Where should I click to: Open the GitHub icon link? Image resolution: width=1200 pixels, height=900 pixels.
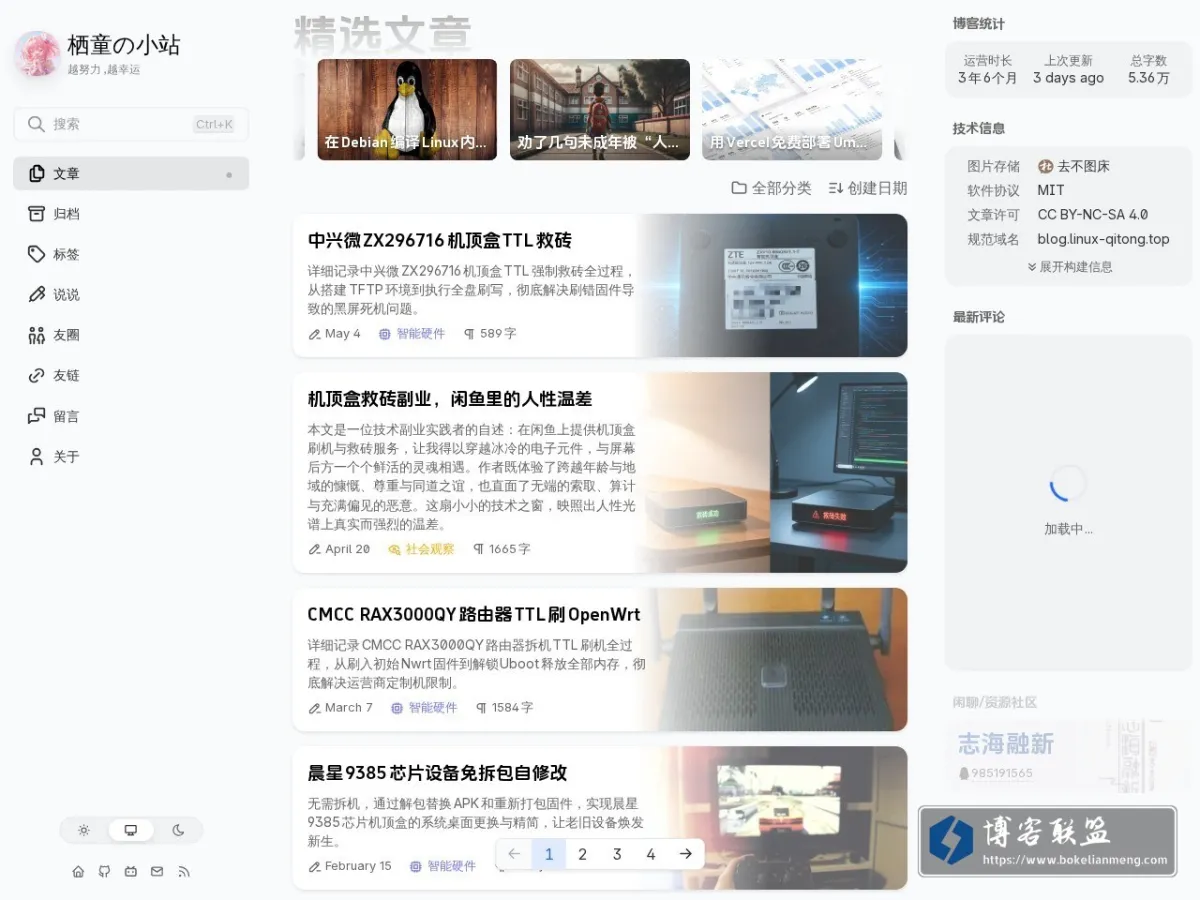pos(104,872)
